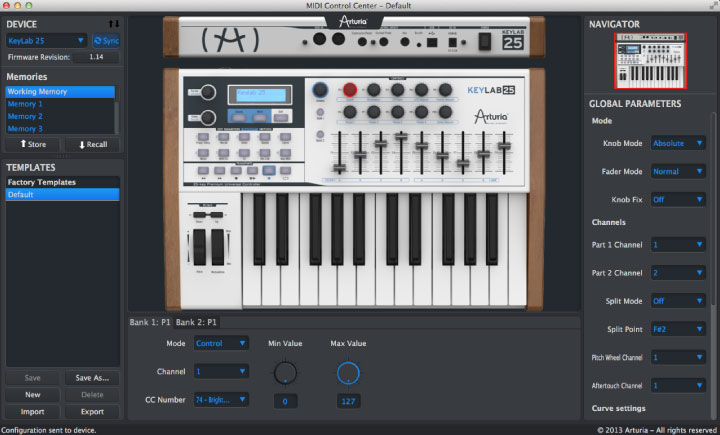The height and width of the screenshot is (435, 720).
Task: Click the Max Value knob
Action: (348, 373)
